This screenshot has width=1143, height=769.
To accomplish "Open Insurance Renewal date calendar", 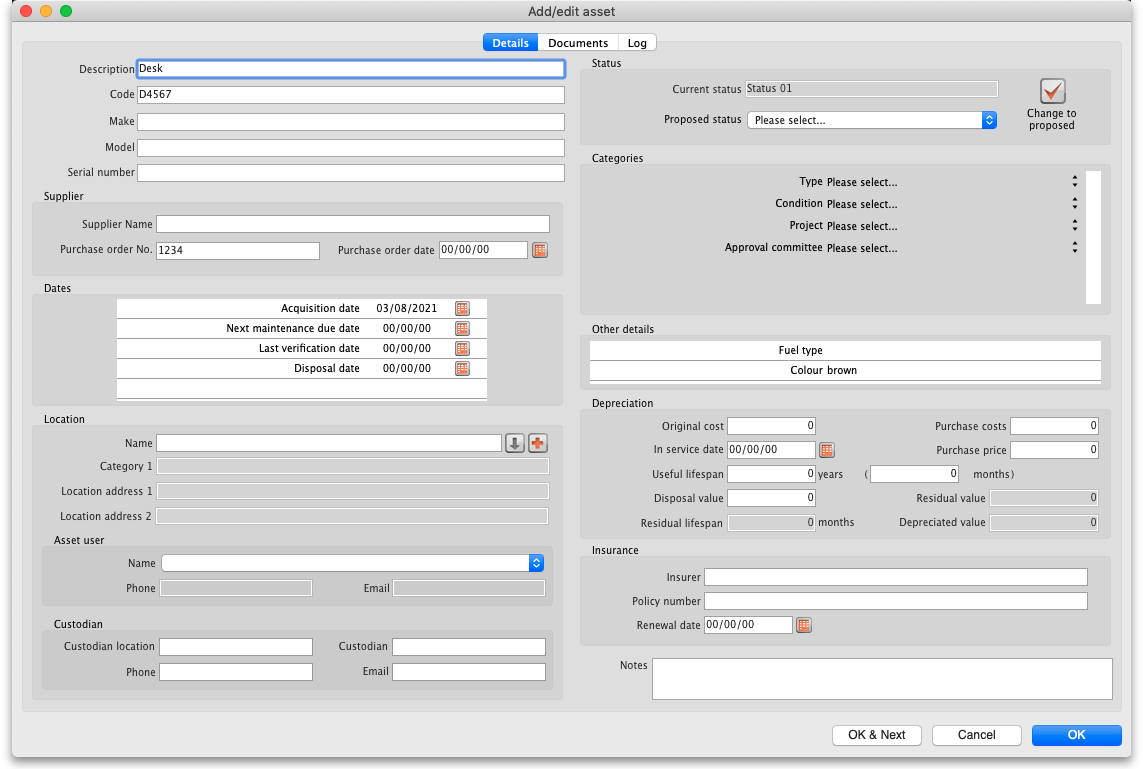I will point(804,625).
